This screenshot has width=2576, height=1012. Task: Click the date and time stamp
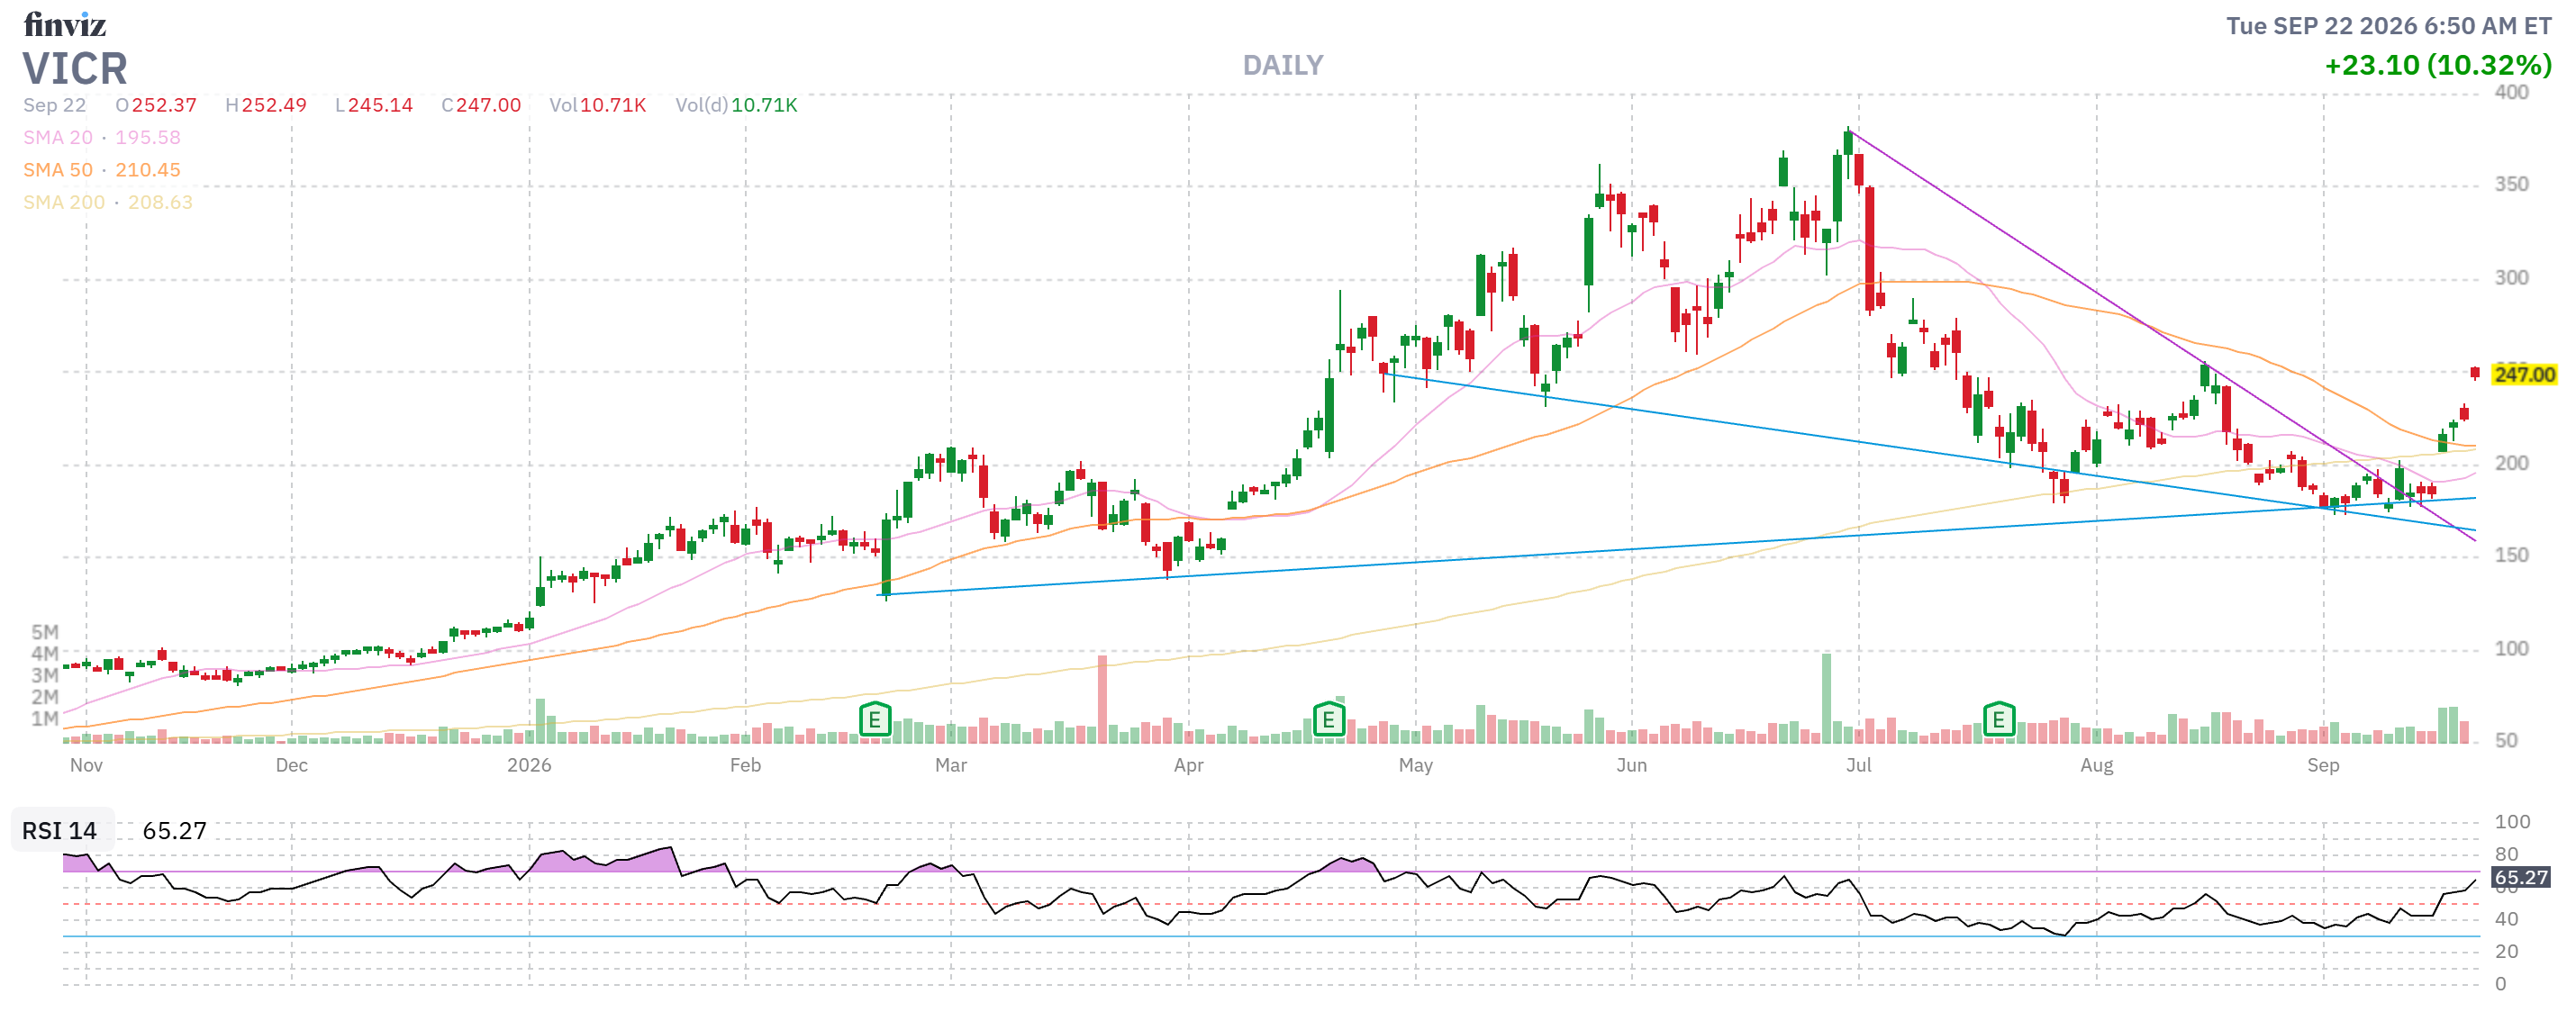pos(2388,26)
